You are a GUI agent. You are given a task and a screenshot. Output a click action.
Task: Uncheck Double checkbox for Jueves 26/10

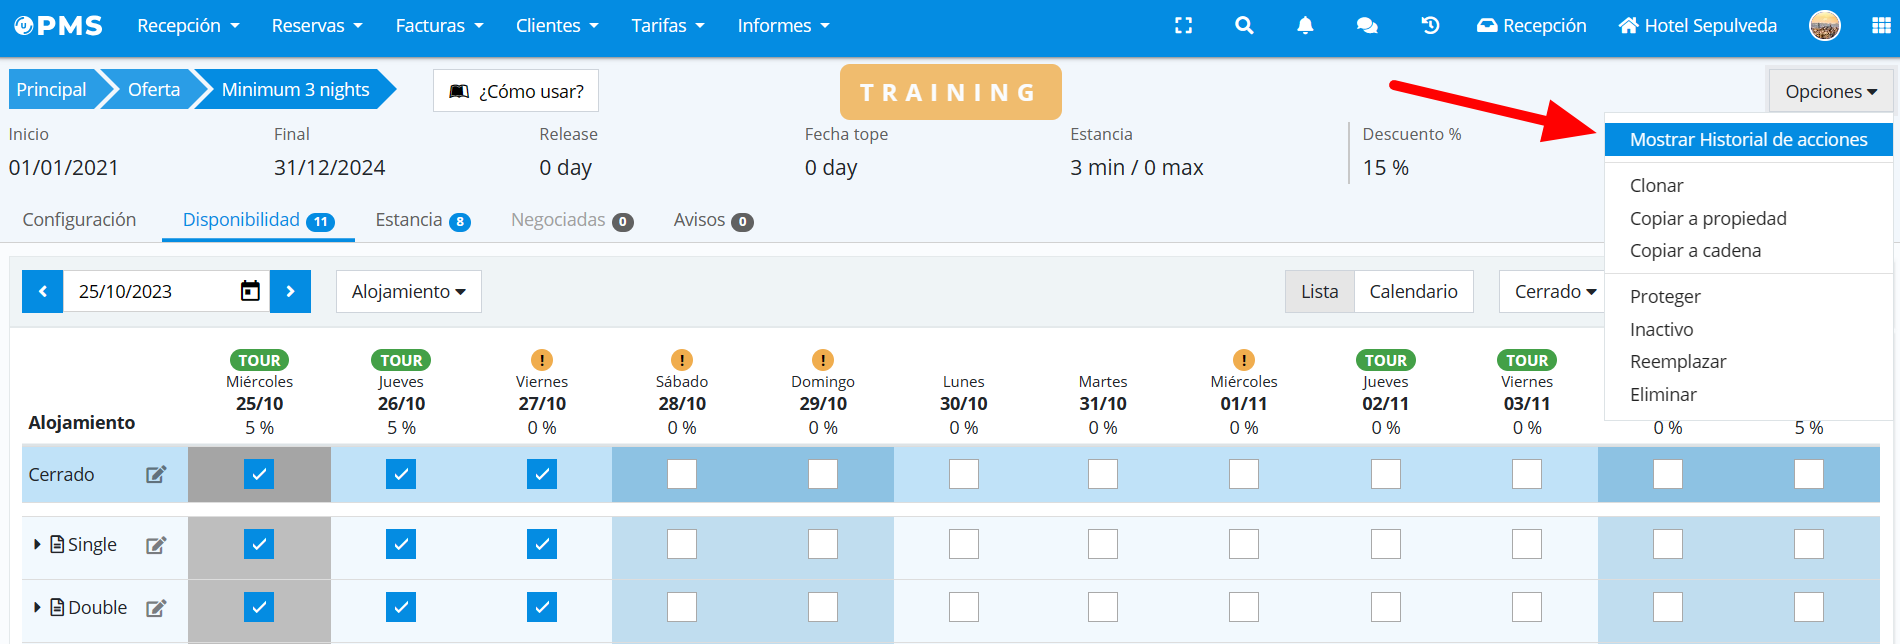pos(401,607)
